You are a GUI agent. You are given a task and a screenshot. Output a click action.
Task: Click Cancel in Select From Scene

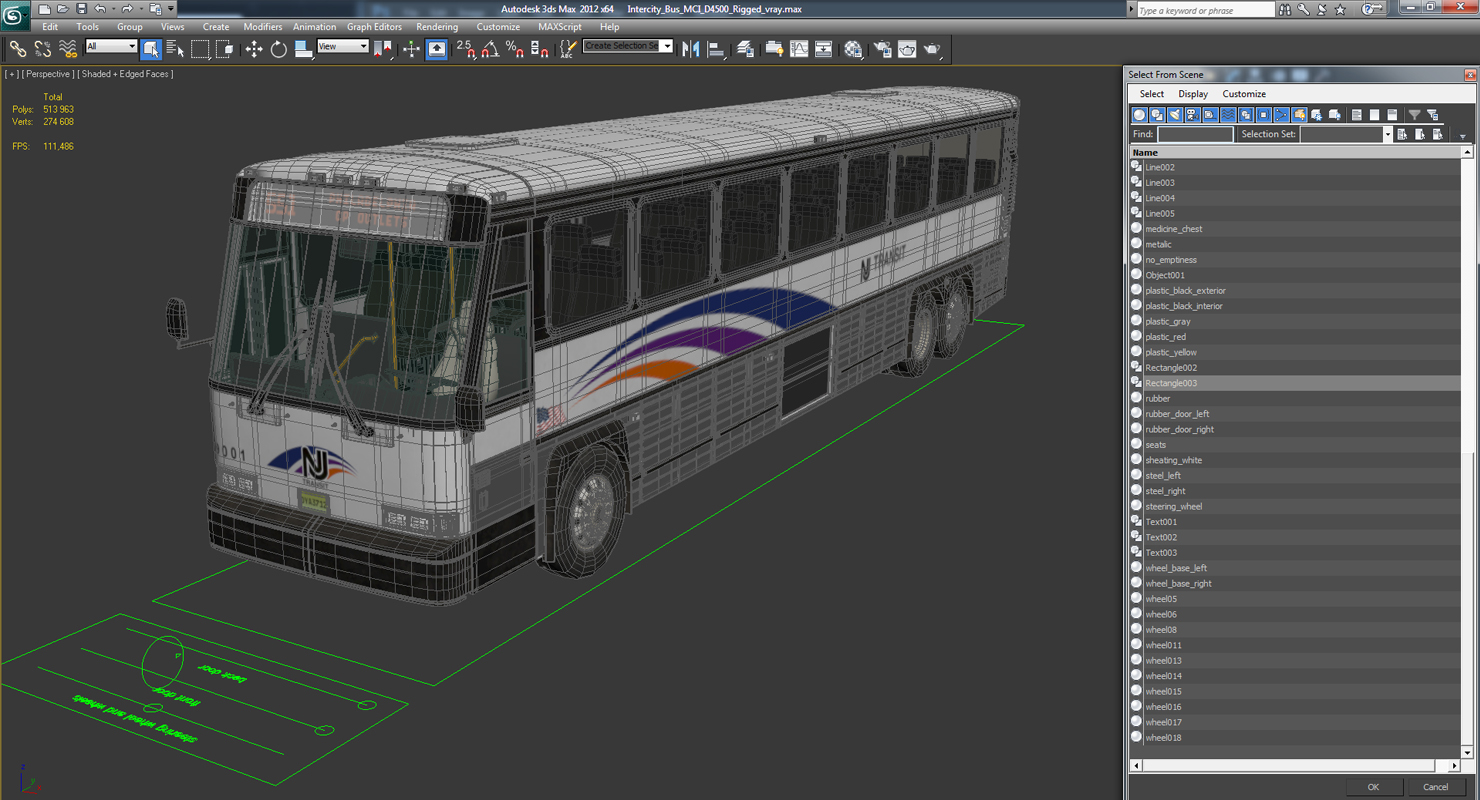[1435, 787]
